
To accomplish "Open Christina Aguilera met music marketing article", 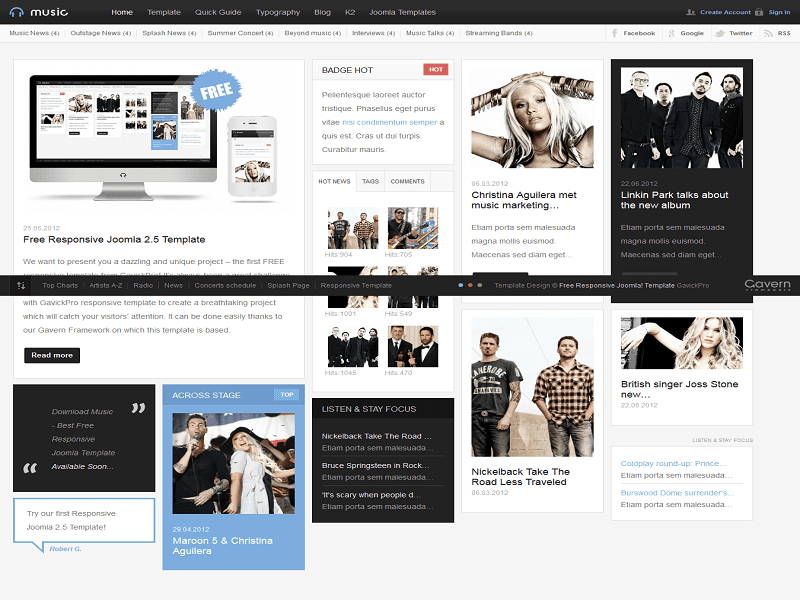I will point(524,200).
